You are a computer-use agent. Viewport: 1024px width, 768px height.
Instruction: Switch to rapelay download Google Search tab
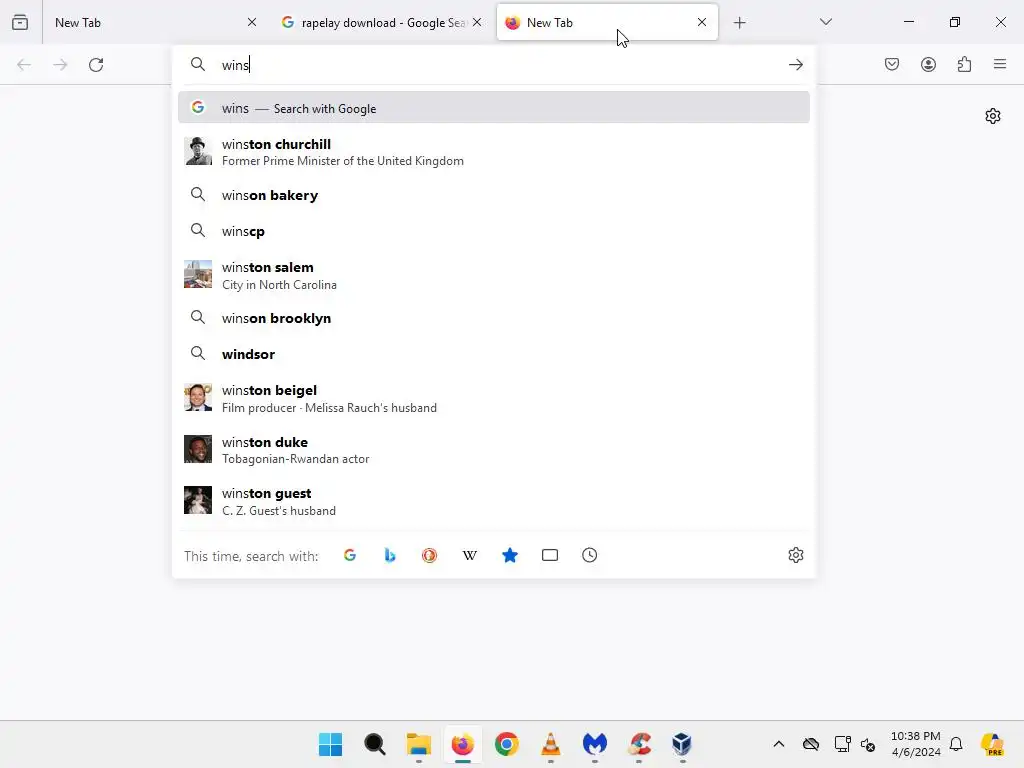(383, 23)
